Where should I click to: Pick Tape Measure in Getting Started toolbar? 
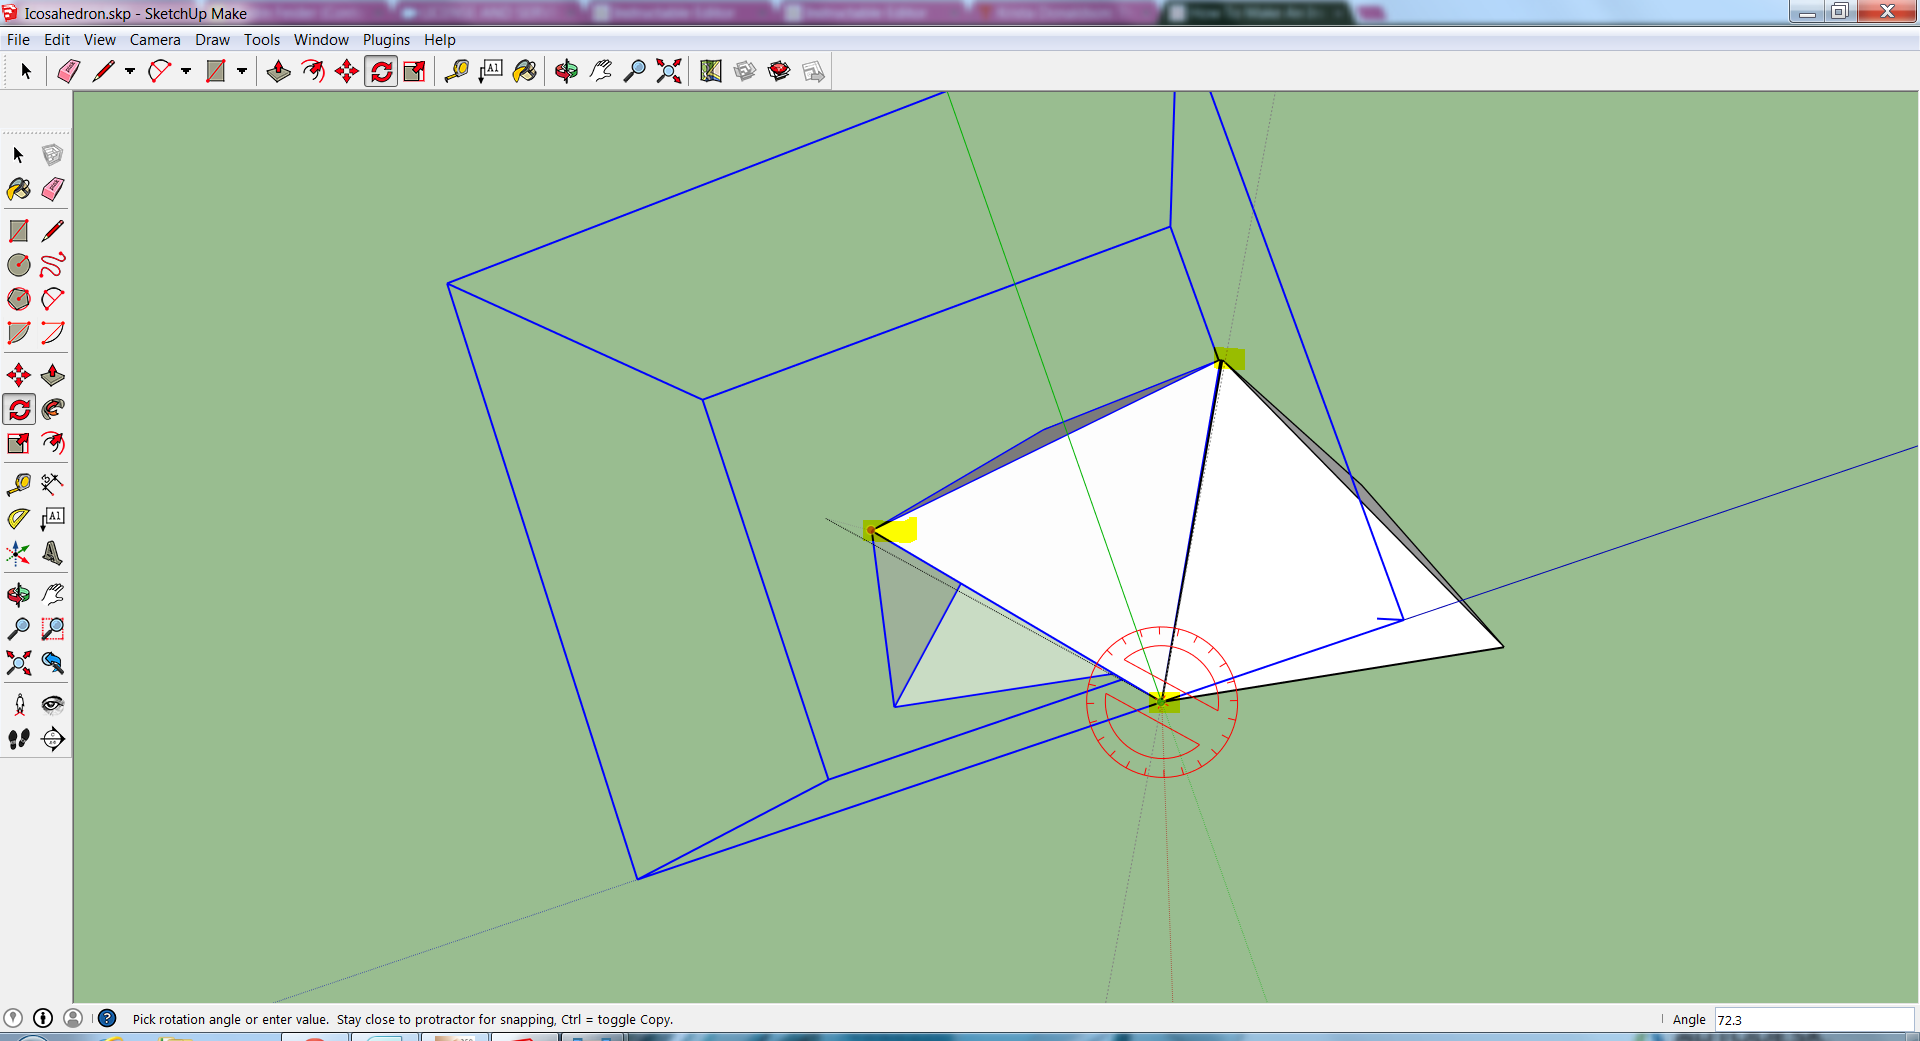pyautogui.click(x=457, y=71)
